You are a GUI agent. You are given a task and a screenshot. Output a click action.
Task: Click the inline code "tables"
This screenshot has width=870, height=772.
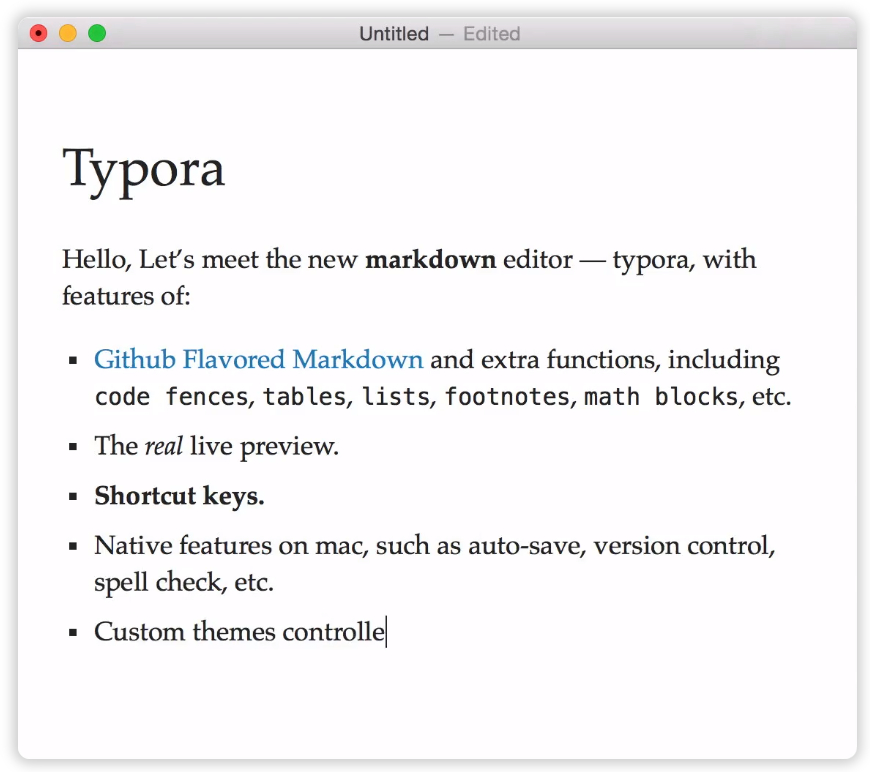coord(304,397)
